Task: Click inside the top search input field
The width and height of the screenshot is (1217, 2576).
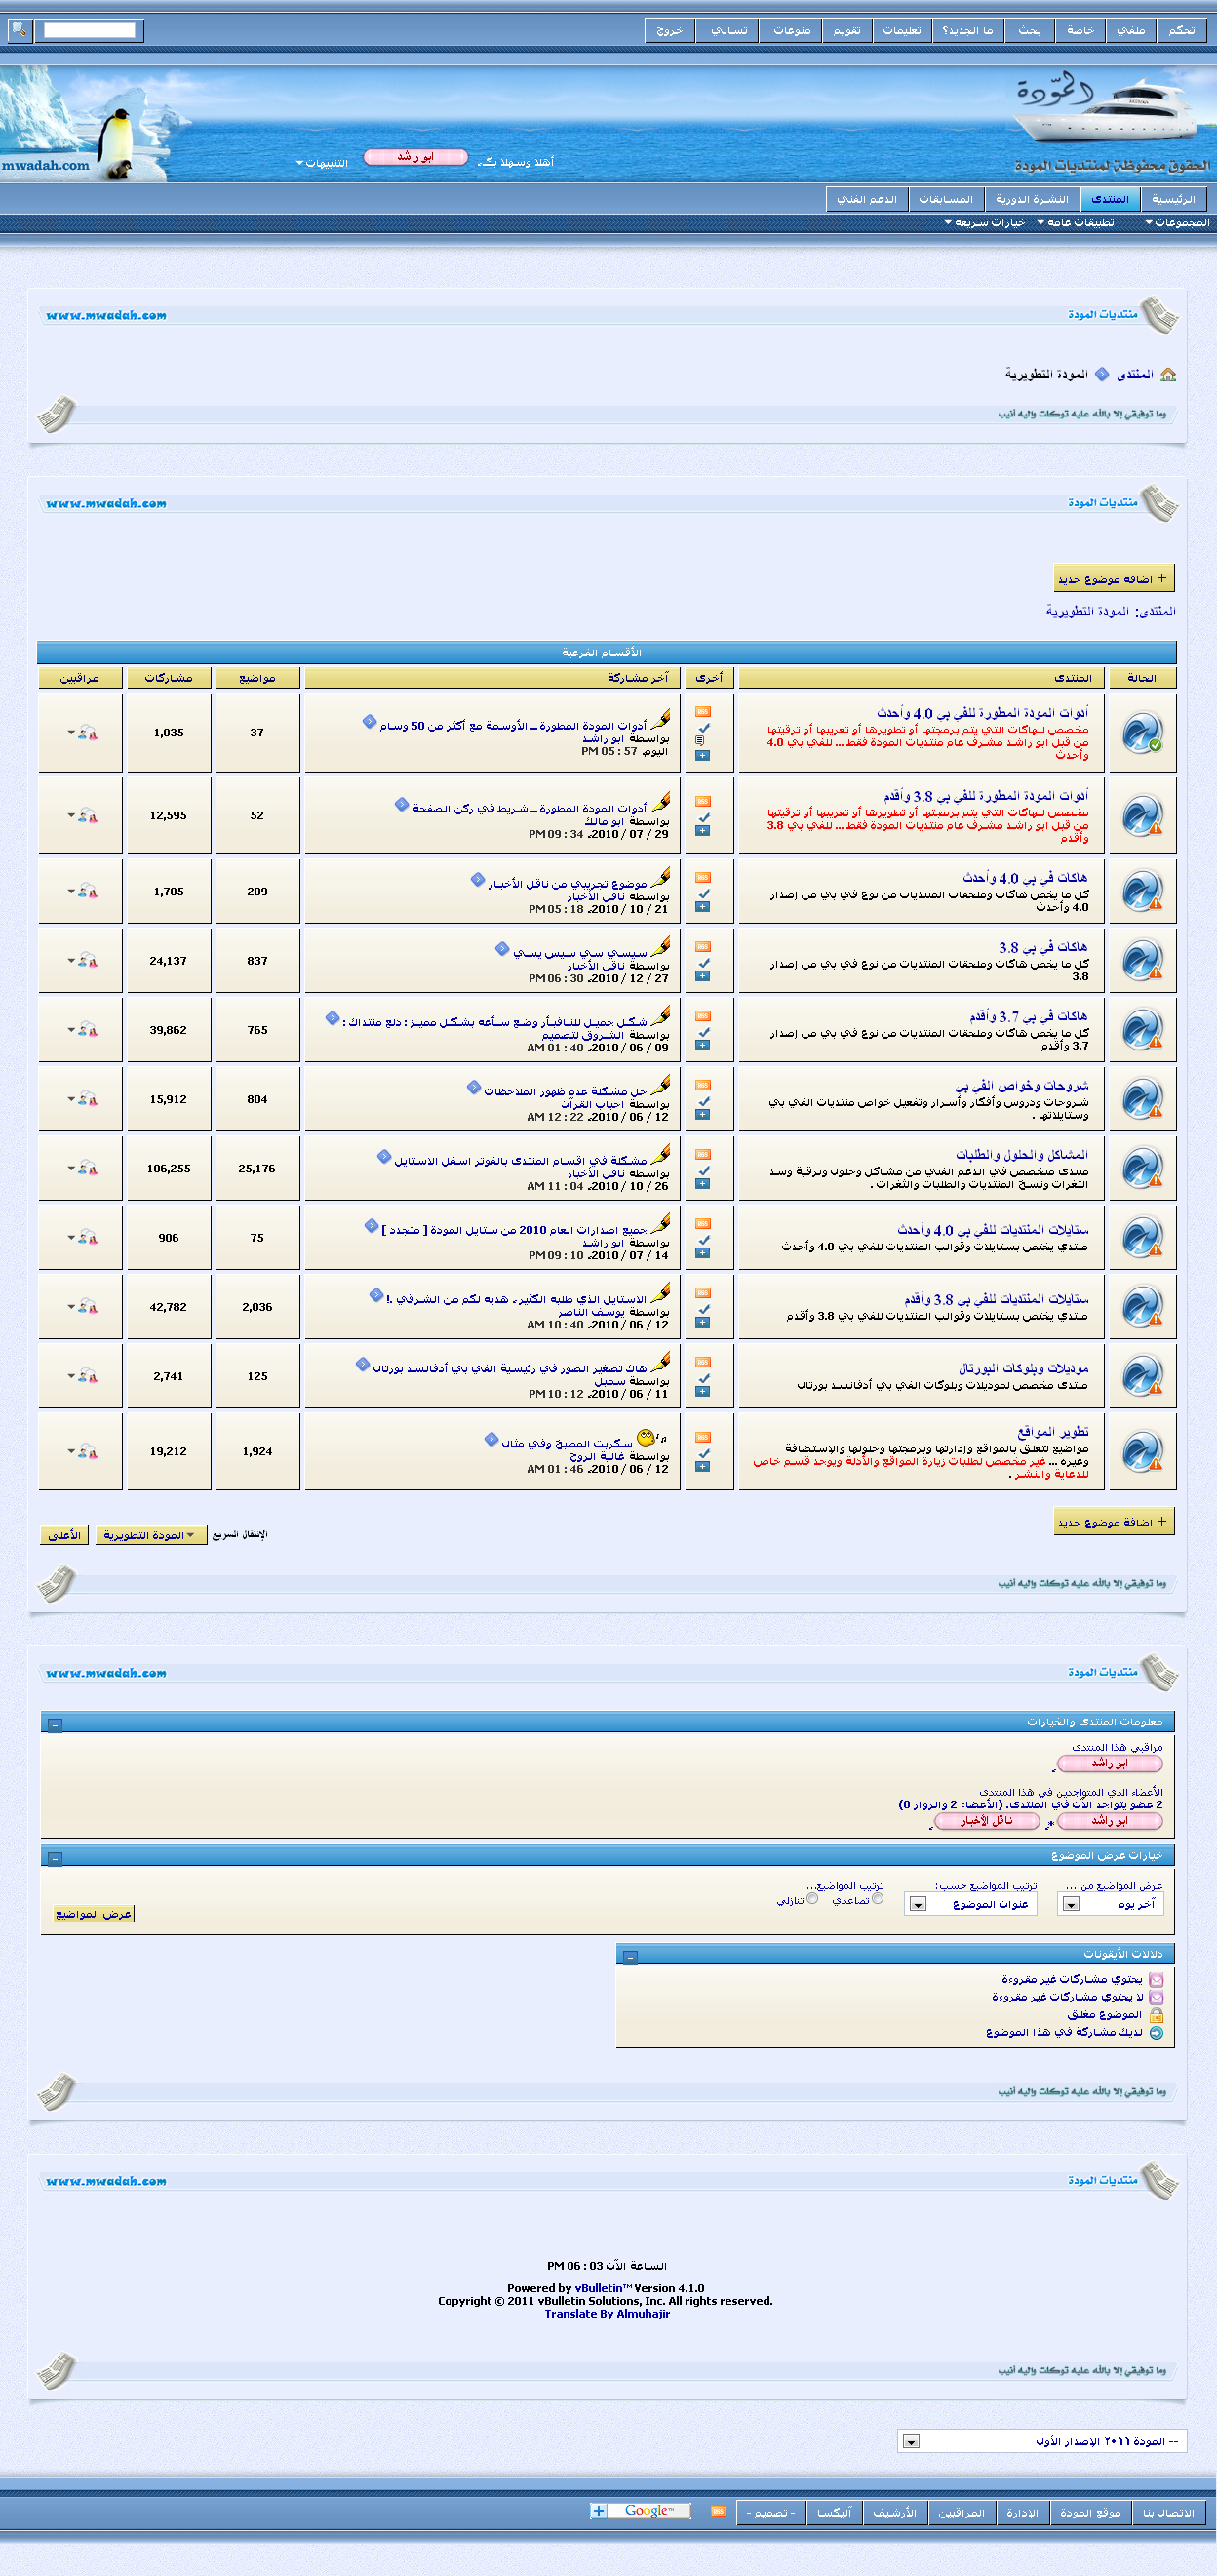Action: tap(90, 30)
